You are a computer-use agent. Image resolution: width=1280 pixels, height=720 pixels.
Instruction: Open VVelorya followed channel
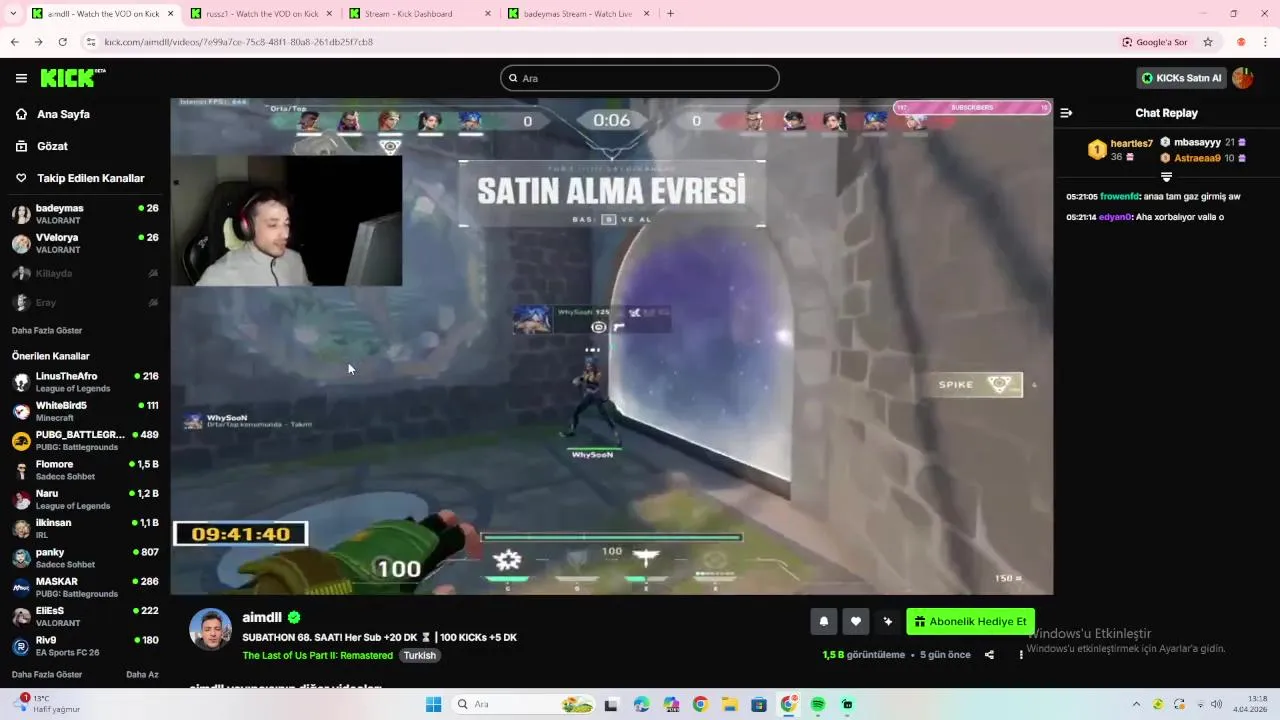coord(85,243)
